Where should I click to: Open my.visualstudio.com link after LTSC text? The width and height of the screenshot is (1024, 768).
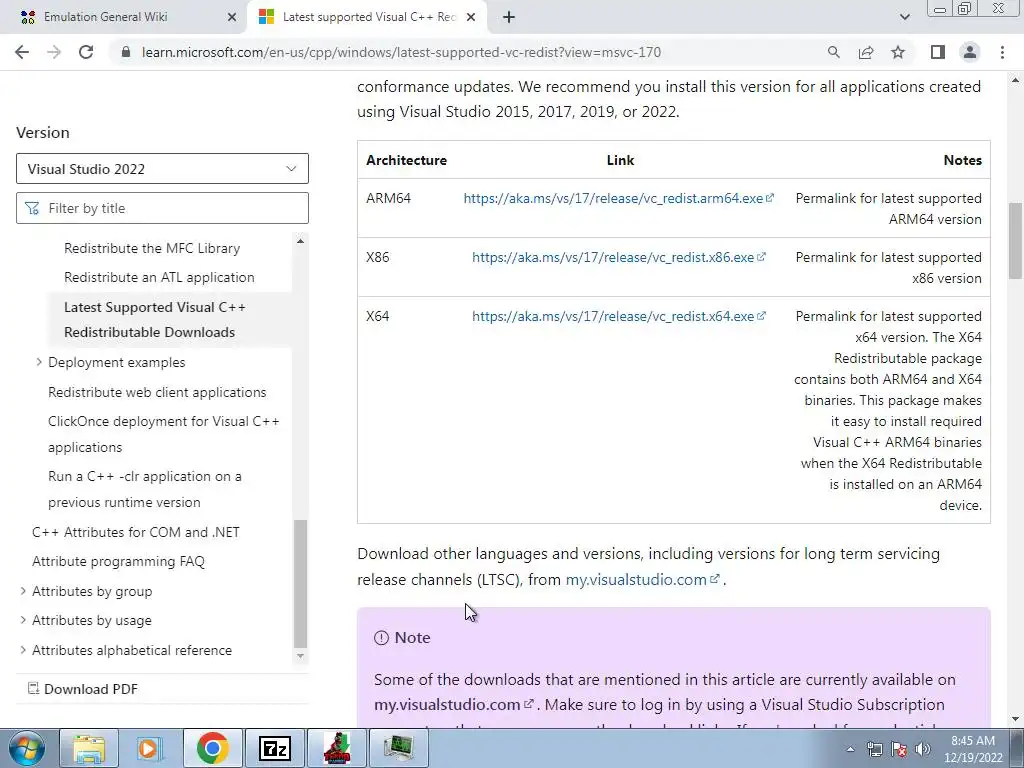(642, 579)
